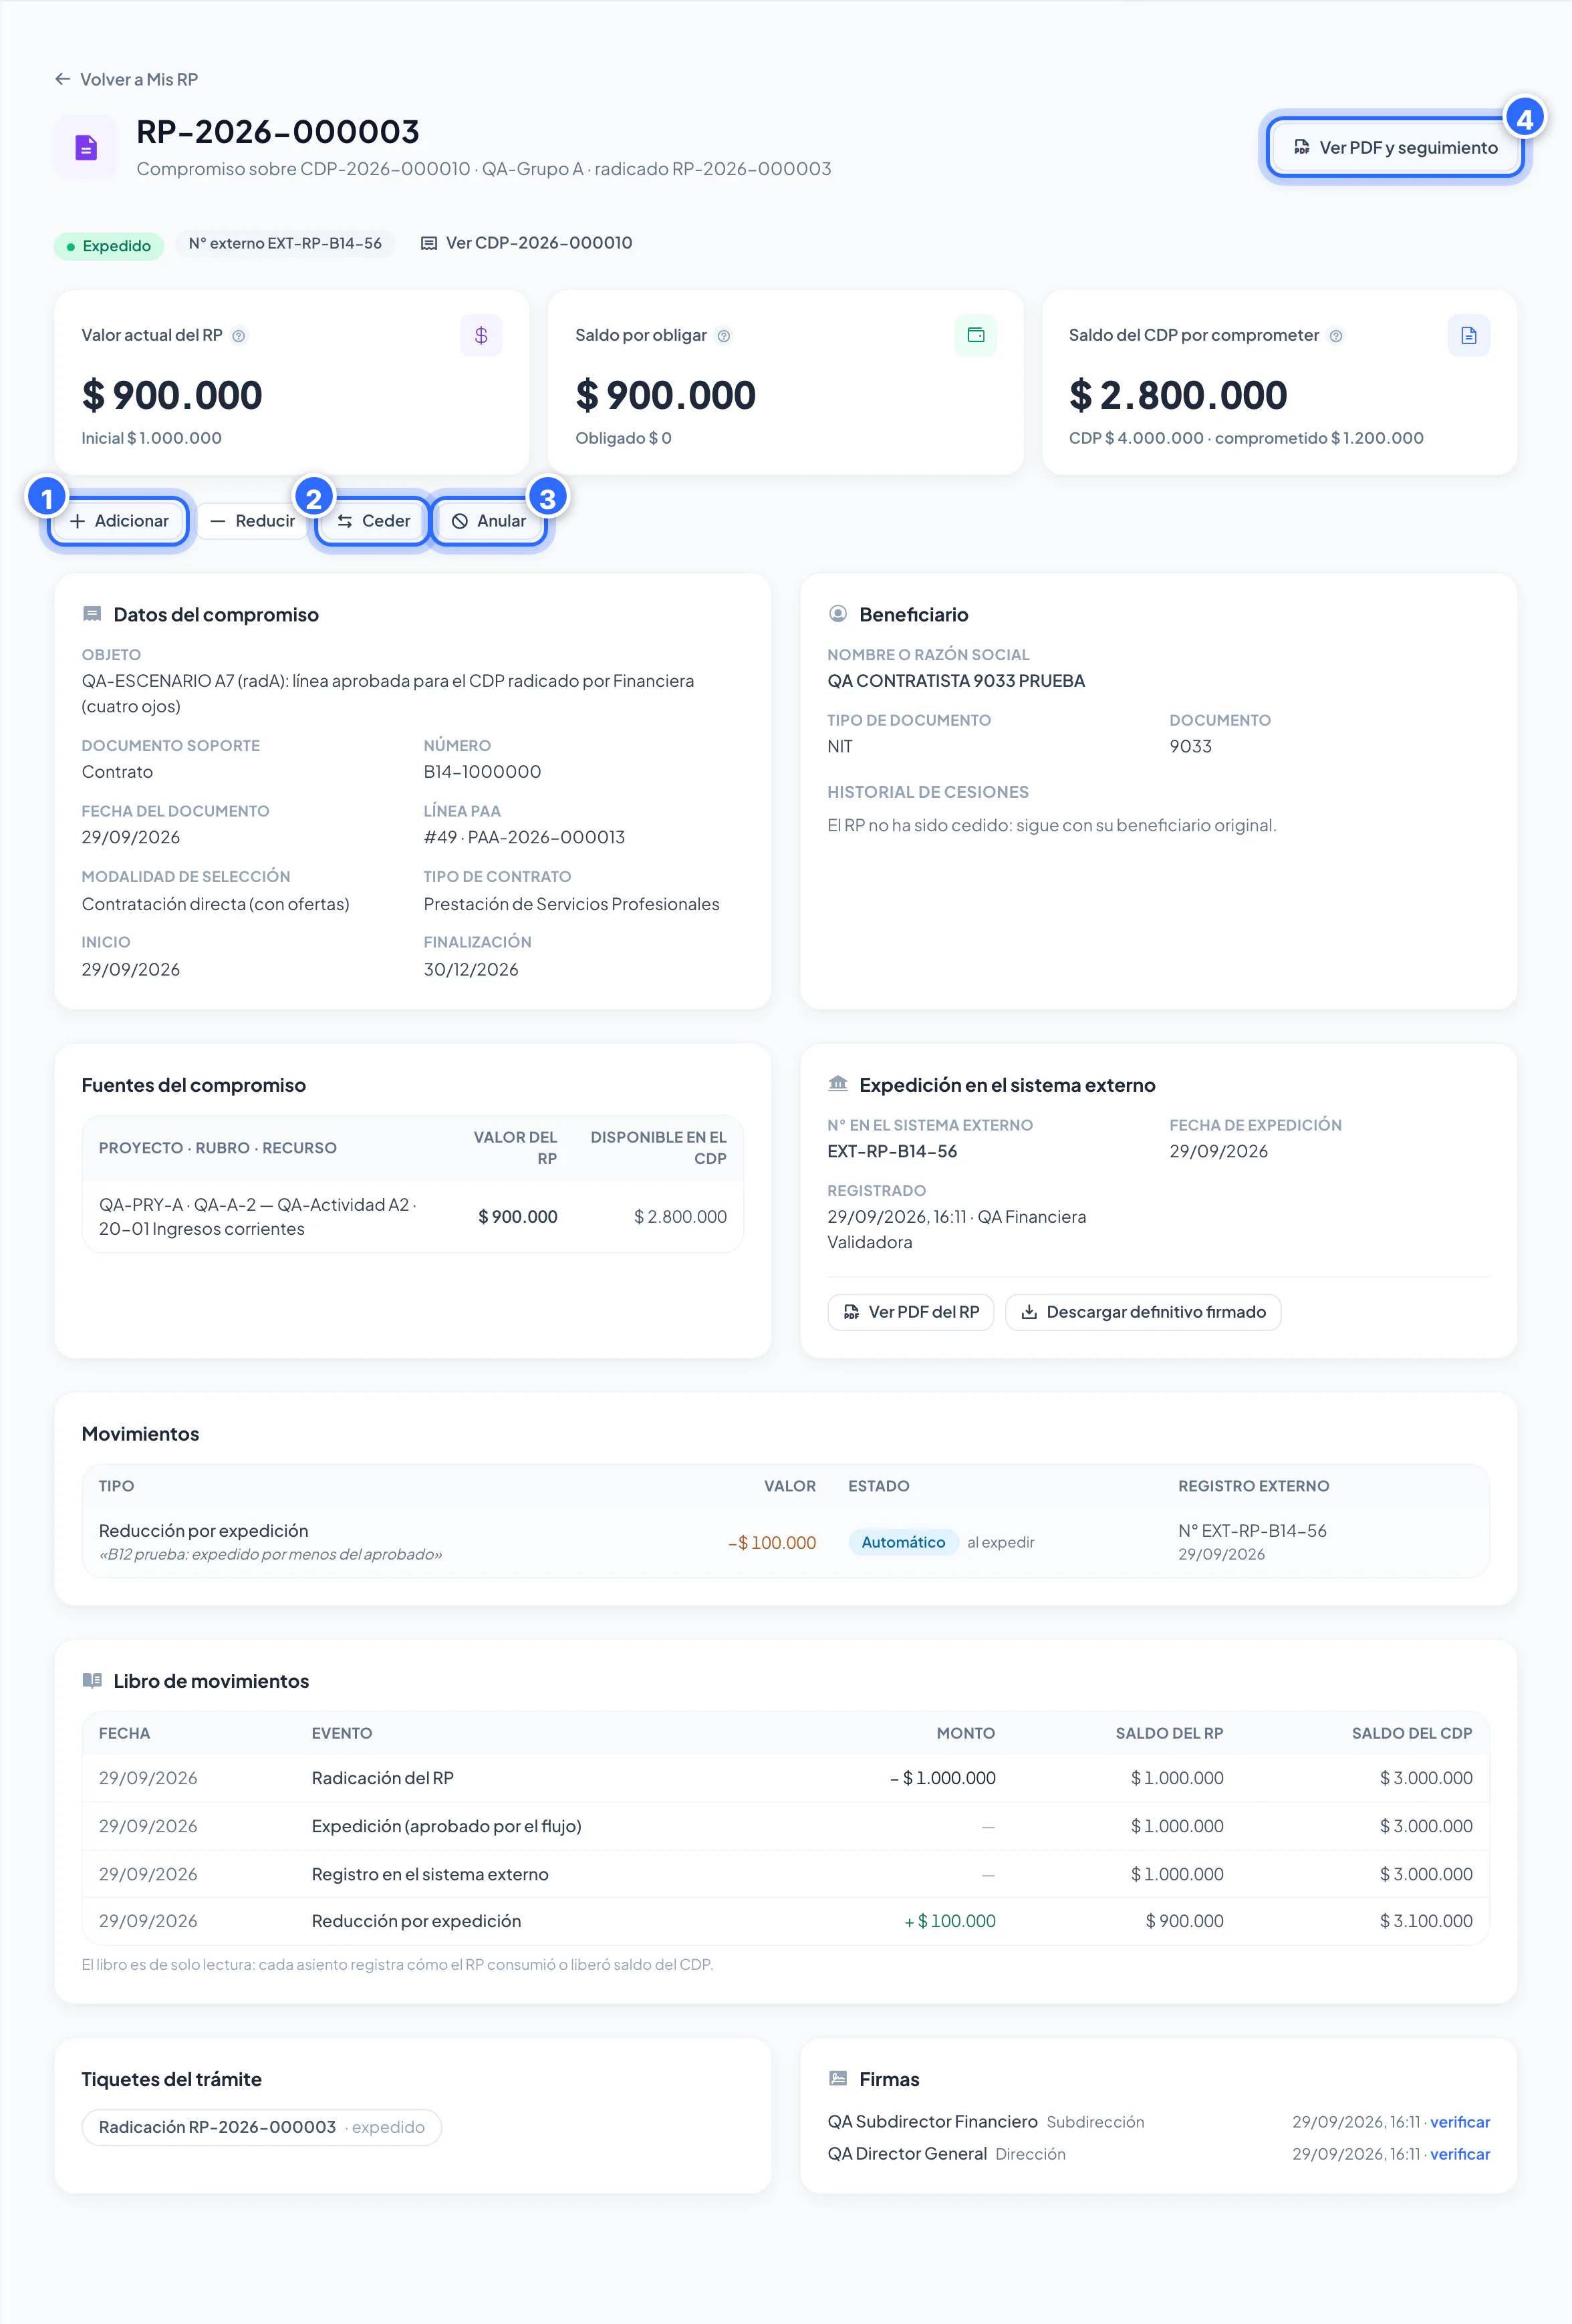The width and height of the screenshot is (1572, 2324).
Task: Open the Ver CDP-2026-000010 link
Action: (527, 243)
